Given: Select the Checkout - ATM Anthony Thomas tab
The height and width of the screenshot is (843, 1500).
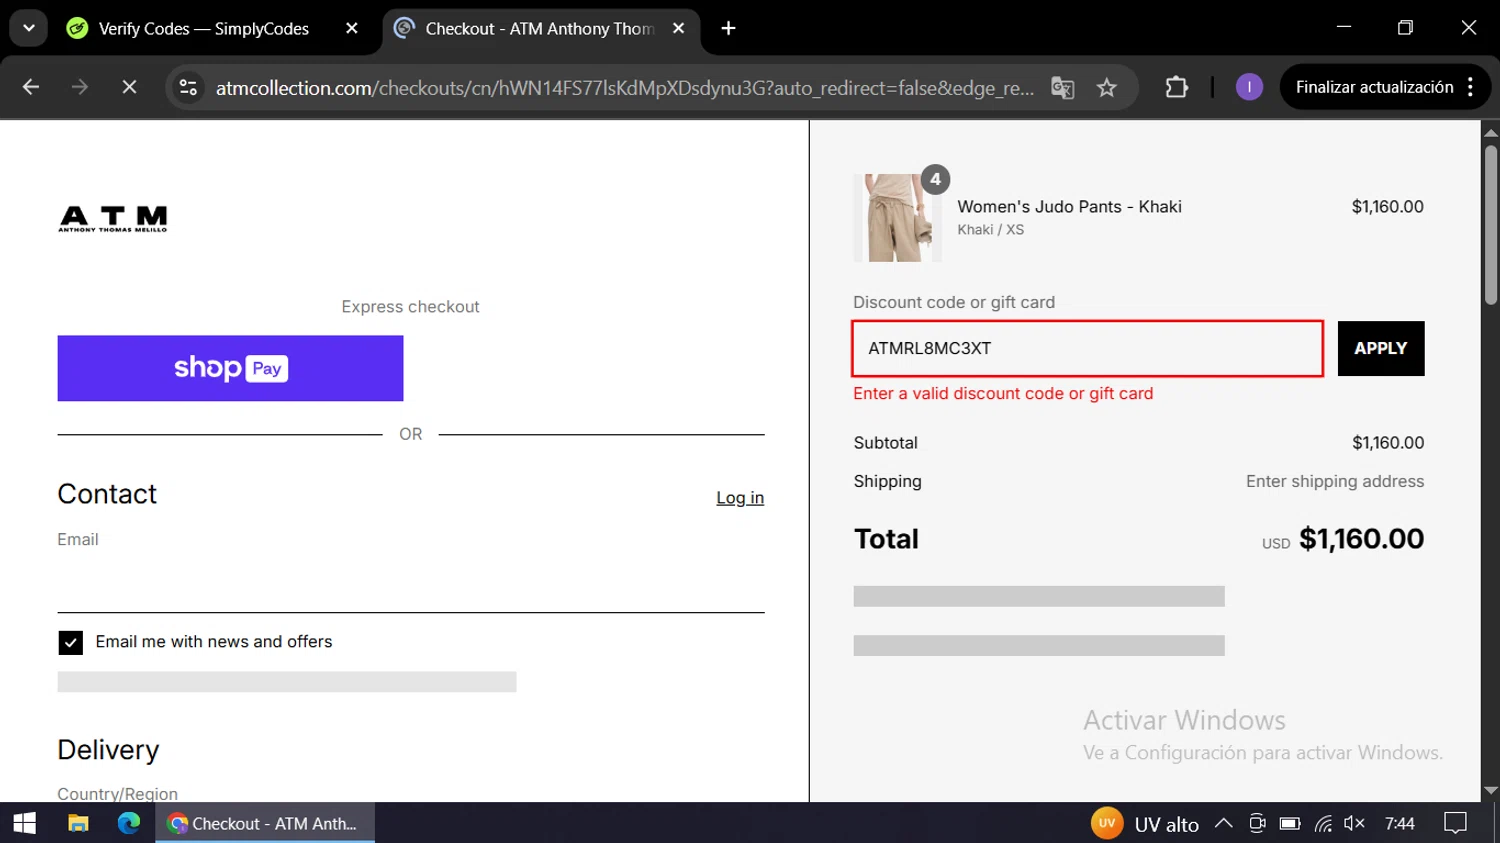Looking at the screenshot, I should point(540,28).
